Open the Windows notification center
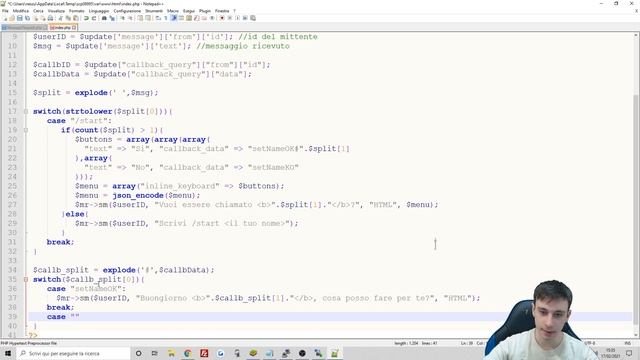 tap(629, 353)
